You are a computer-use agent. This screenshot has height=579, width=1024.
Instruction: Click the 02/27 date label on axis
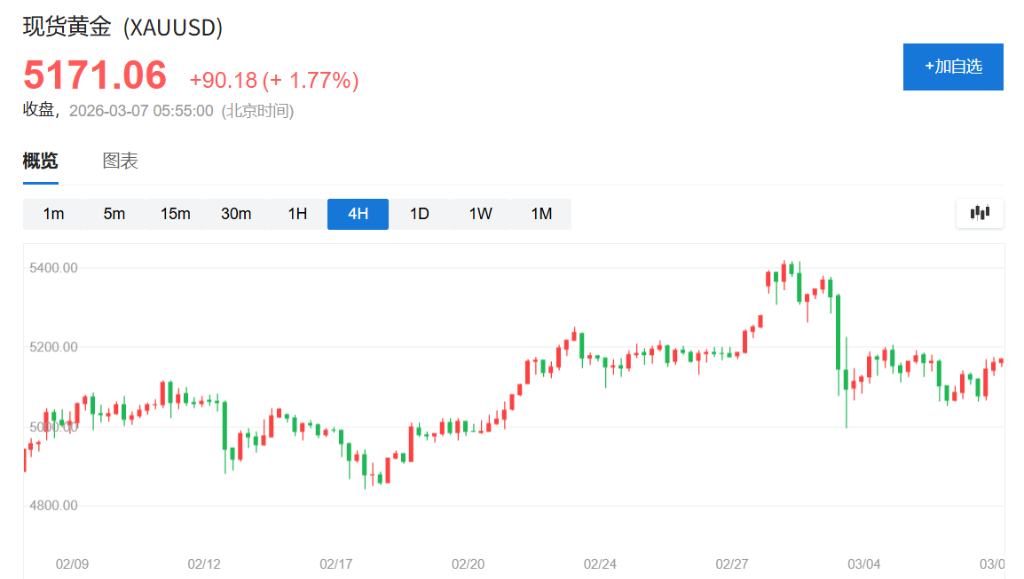click(x=733, y=565)
